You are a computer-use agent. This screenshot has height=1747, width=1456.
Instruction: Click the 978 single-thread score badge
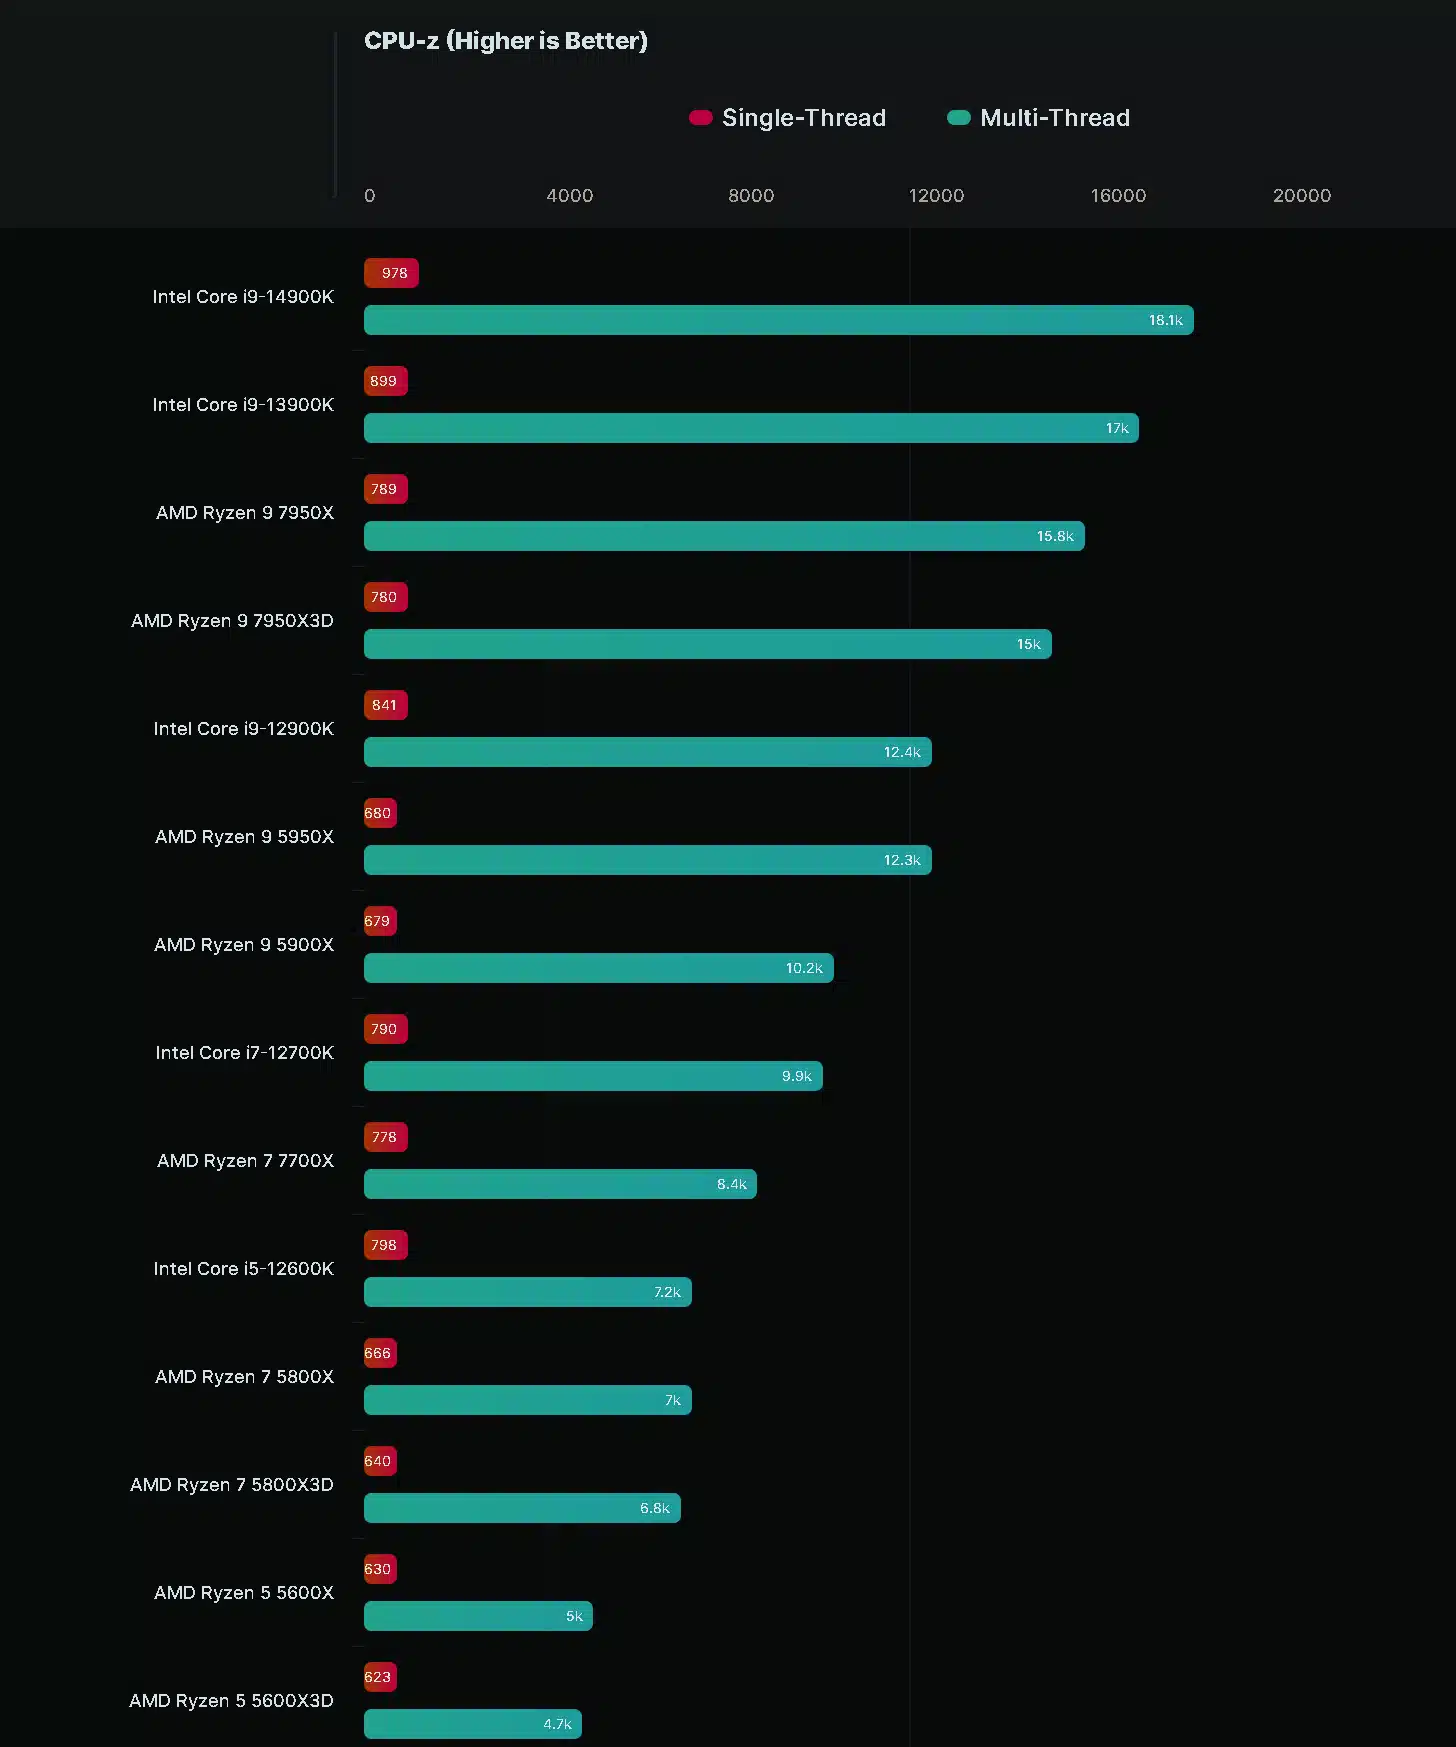pyautogui.click(x=391, y=273)
